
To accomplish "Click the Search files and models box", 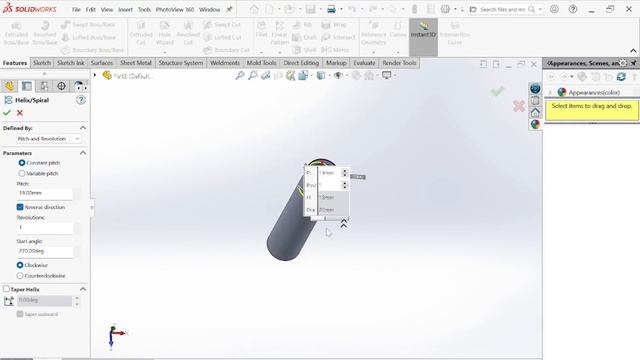I will tap(502, 9).
